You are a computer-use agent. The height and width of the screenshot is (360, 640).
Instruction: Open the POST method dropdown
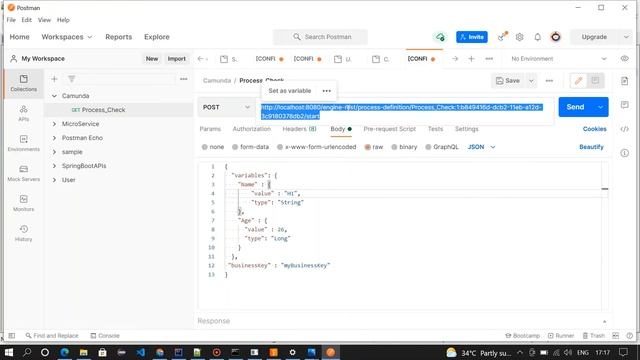coord(227,107)
